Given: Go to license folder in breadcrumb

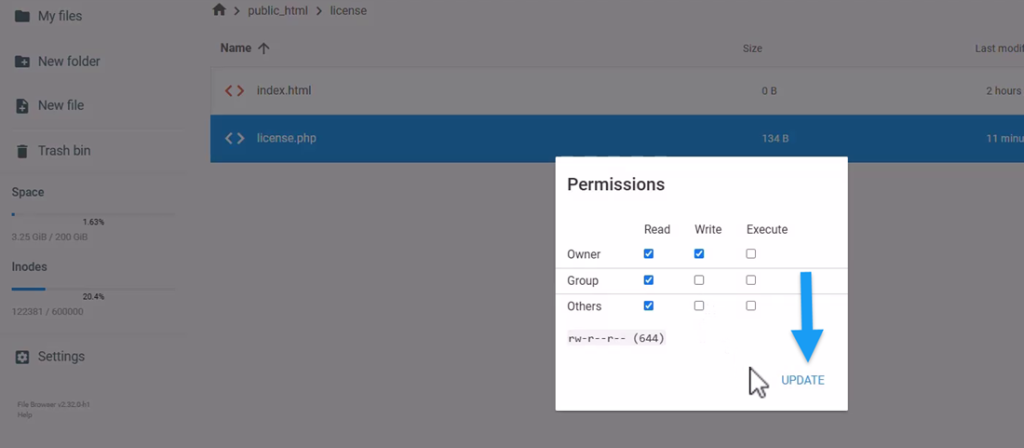Looking at the screenshot, I should [x=348, y=10].
